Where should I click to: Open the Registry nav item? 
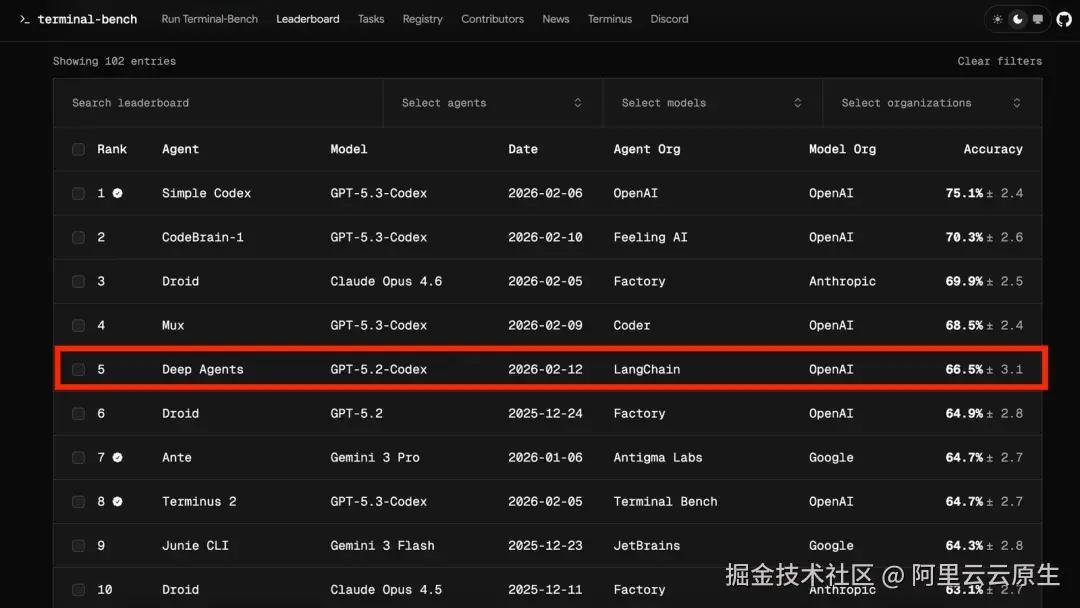(x=422, y=19)
